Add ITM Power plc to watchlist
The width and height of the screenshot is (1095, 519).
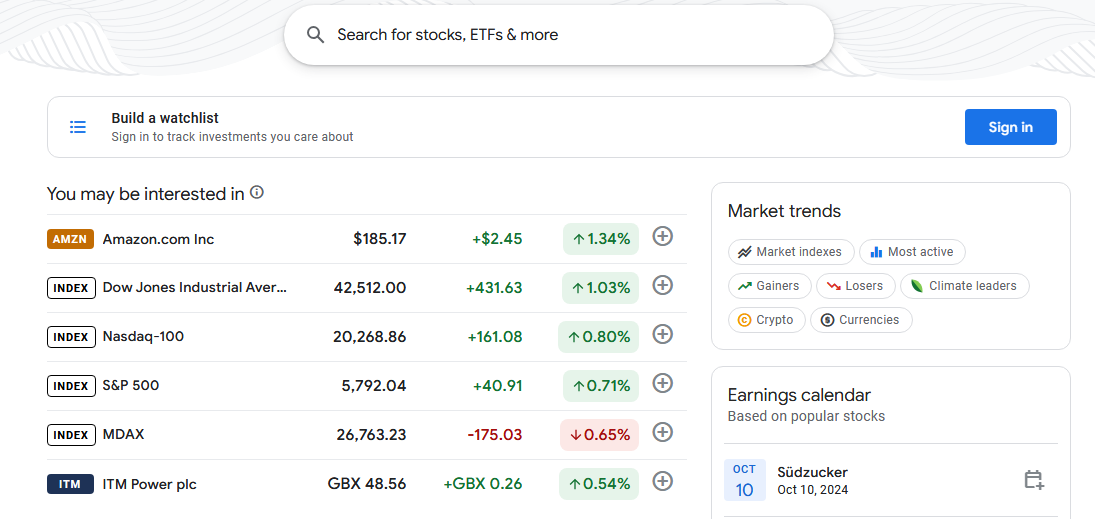point(662,481)
